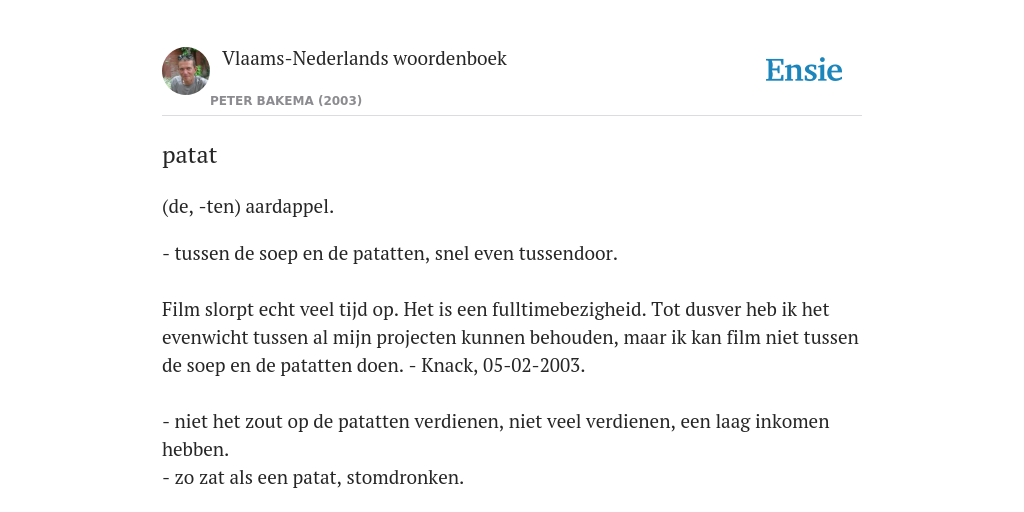This screenshot has height=512, width=1024.
Task: Click the '(de, -ten)' grammatical note
Action: 201,207
